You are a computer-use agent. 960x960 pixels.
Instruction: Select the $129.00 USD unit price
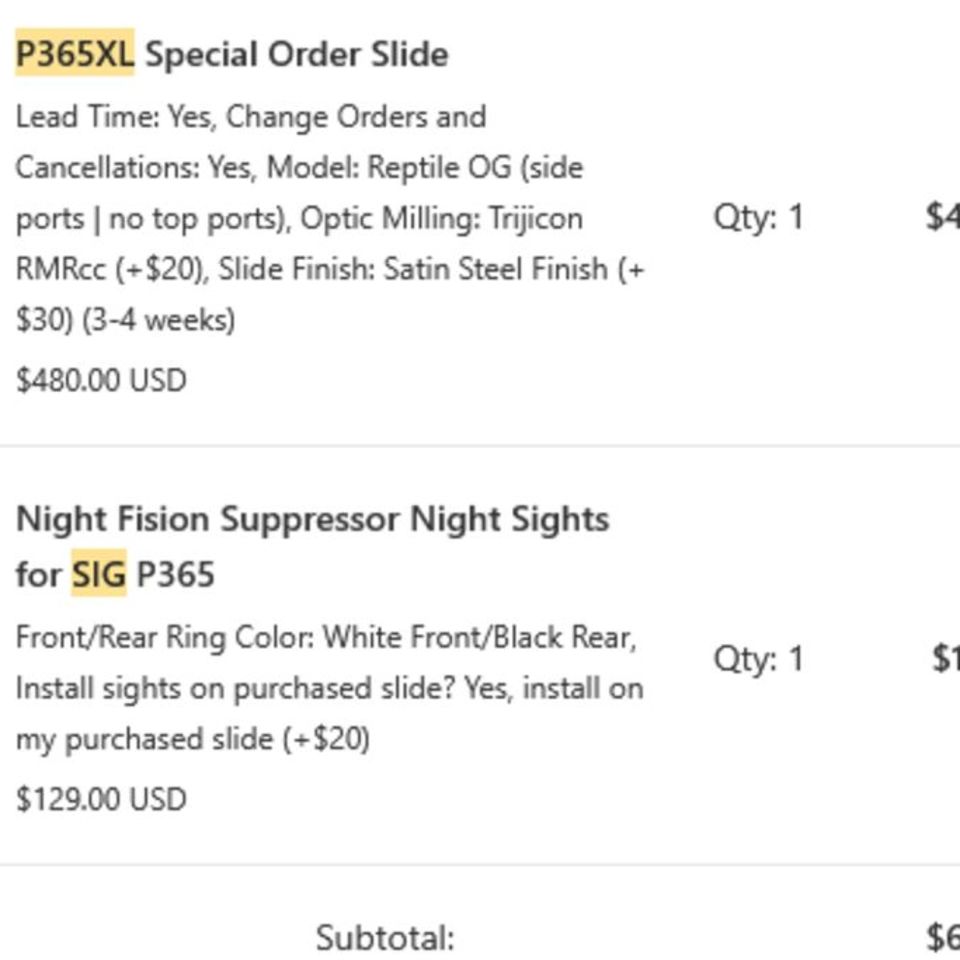pos(101,800)
